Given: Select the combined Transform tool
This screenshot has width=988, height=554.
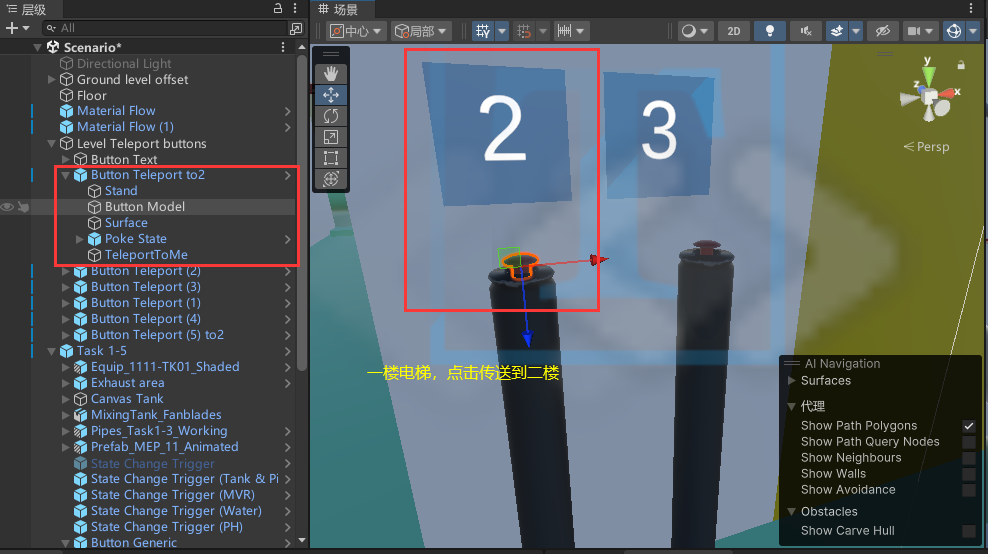Looking at the screenshot, I should click(331, 179).
